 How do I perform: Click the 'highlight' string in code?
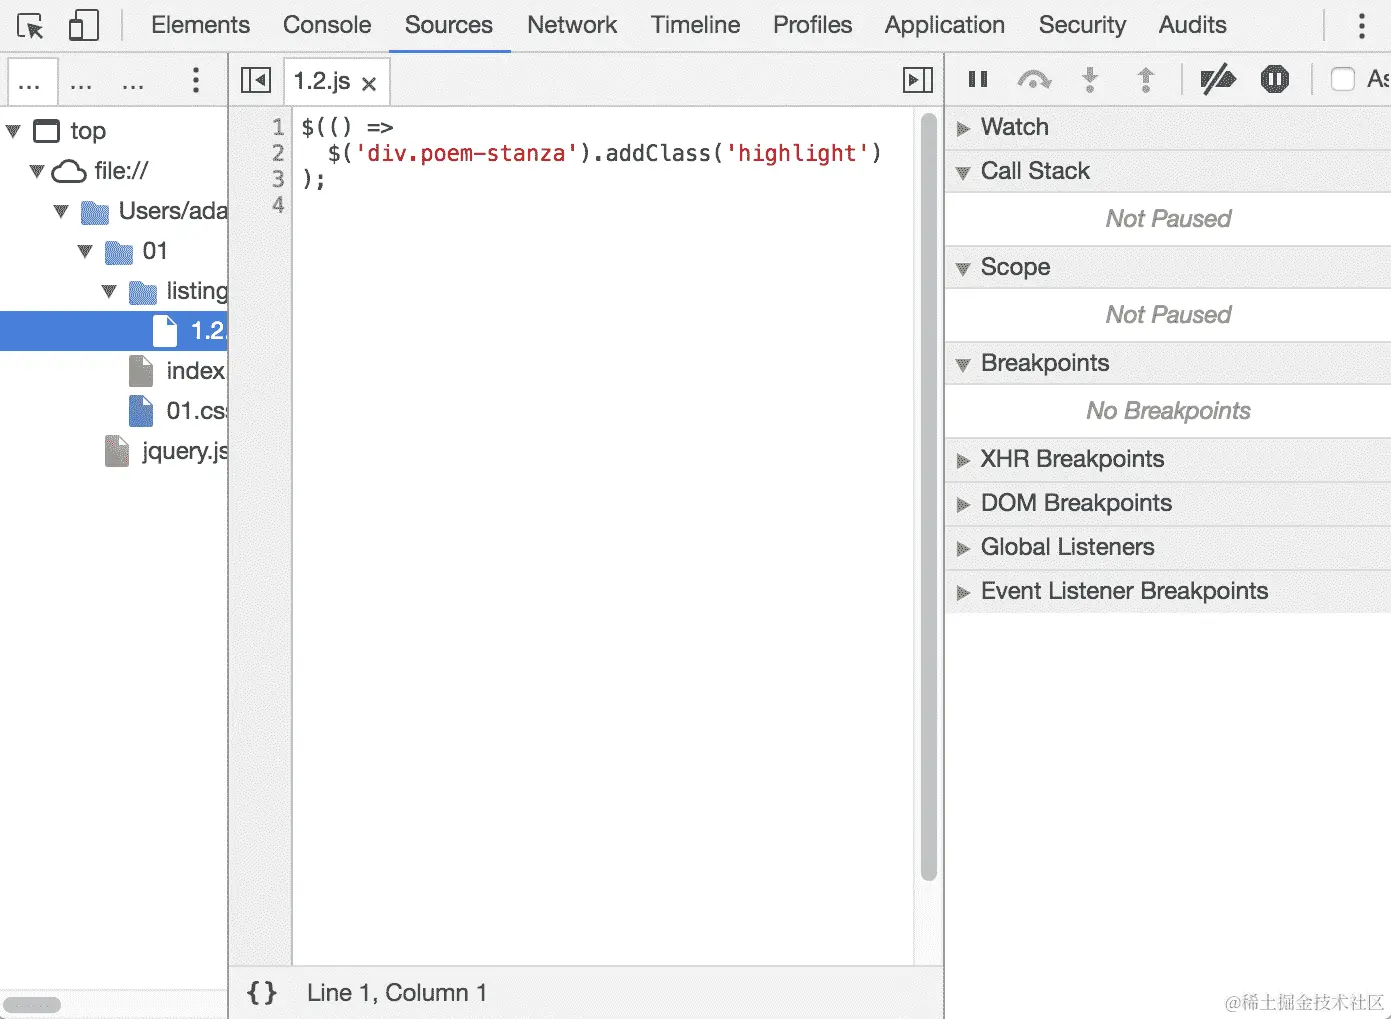[x=797, y=153]
